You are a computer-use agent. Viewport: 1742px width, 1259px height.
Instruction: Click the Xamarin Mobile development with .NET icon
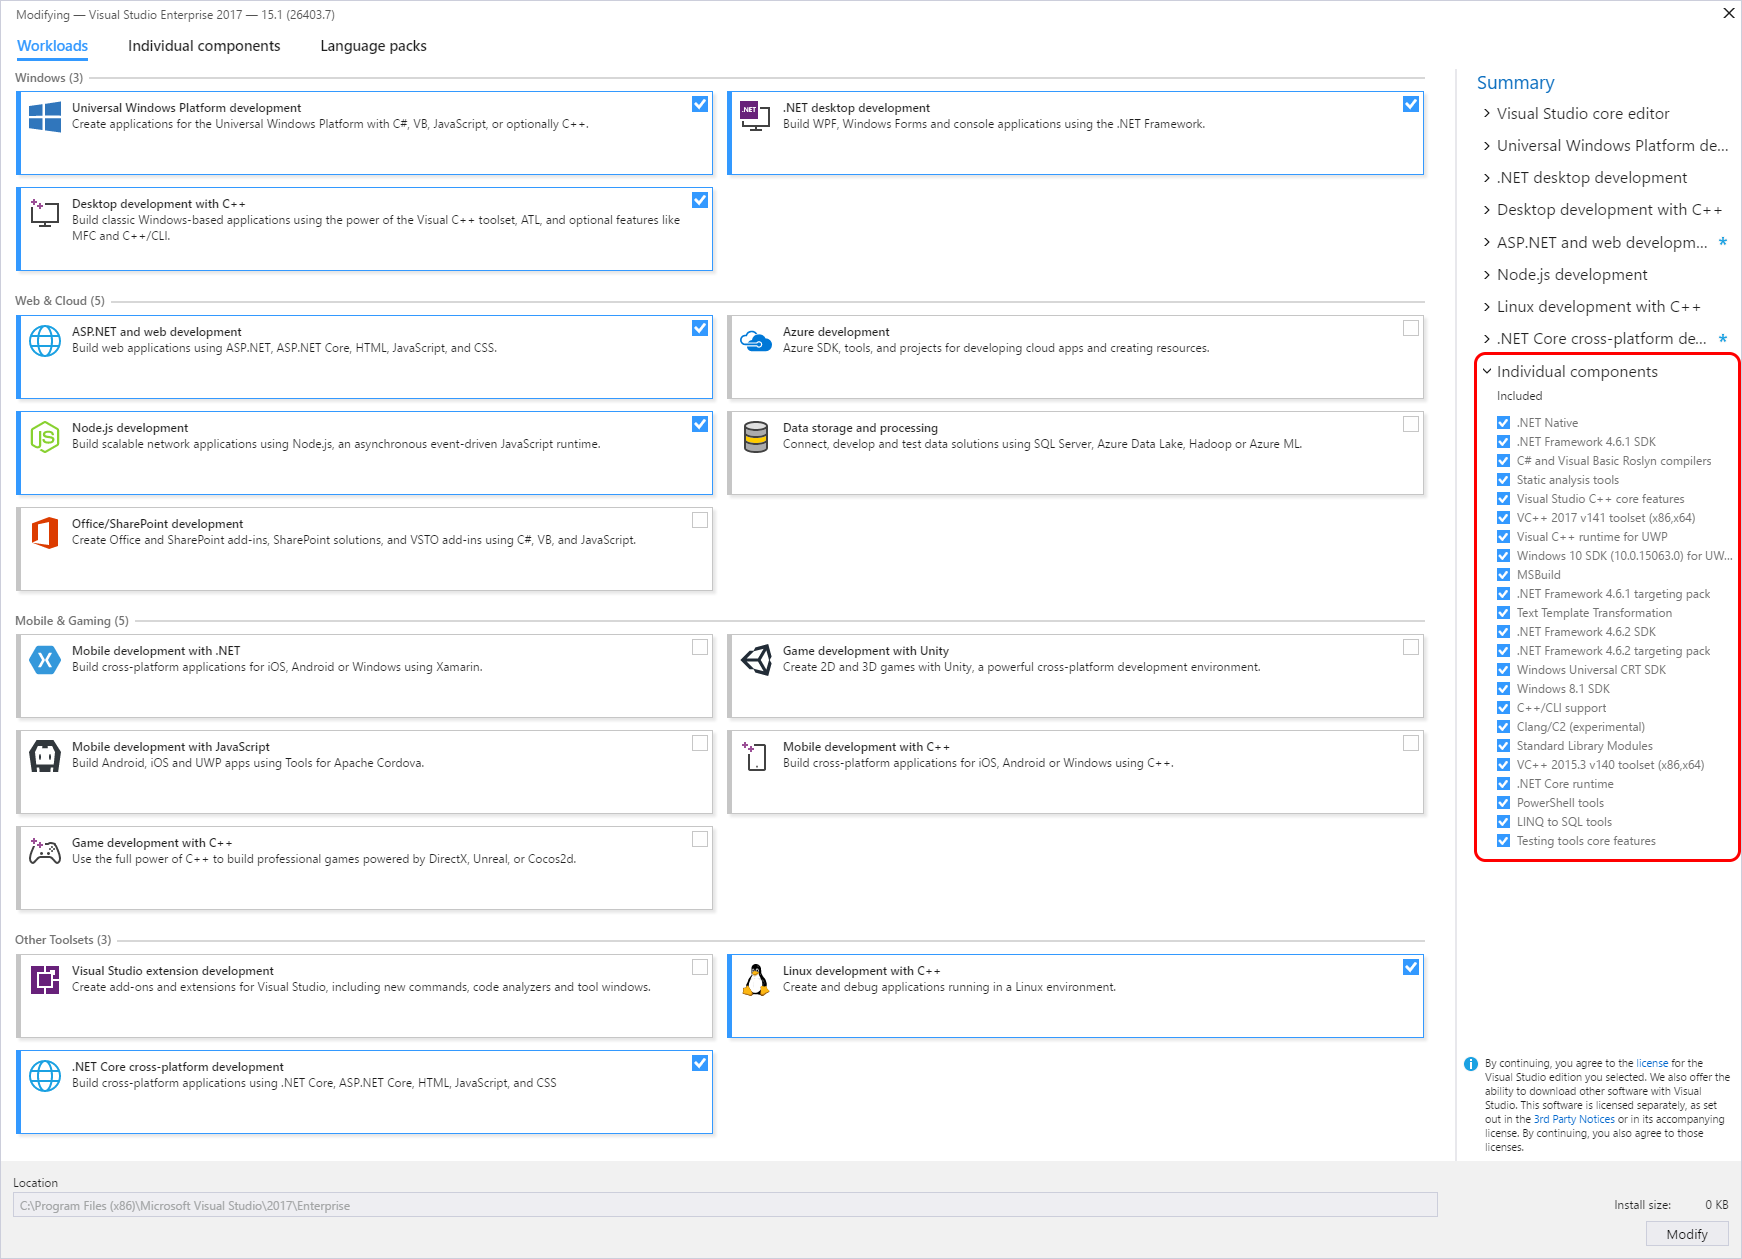click(x=45, y=660)
